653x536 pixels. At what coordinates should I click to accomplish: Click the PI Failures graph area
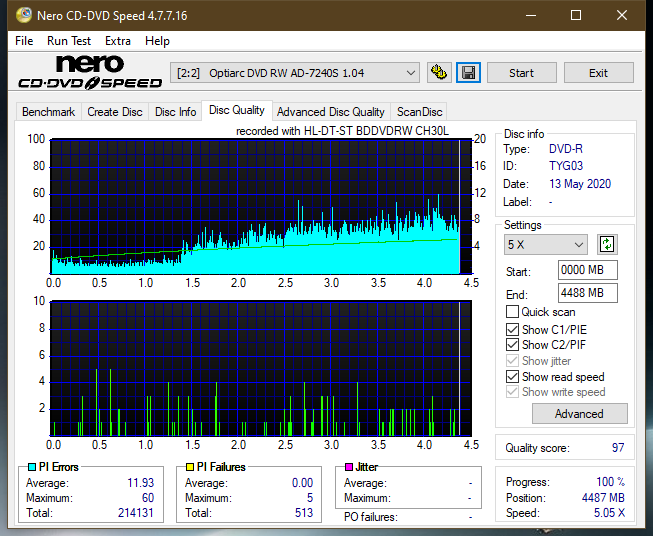coord(261,368)
